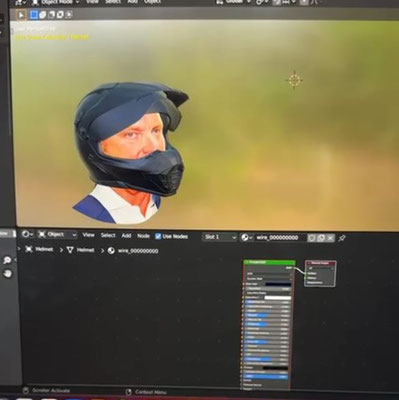
Task: Select the Tweak select tool icon
Action: 21,15
